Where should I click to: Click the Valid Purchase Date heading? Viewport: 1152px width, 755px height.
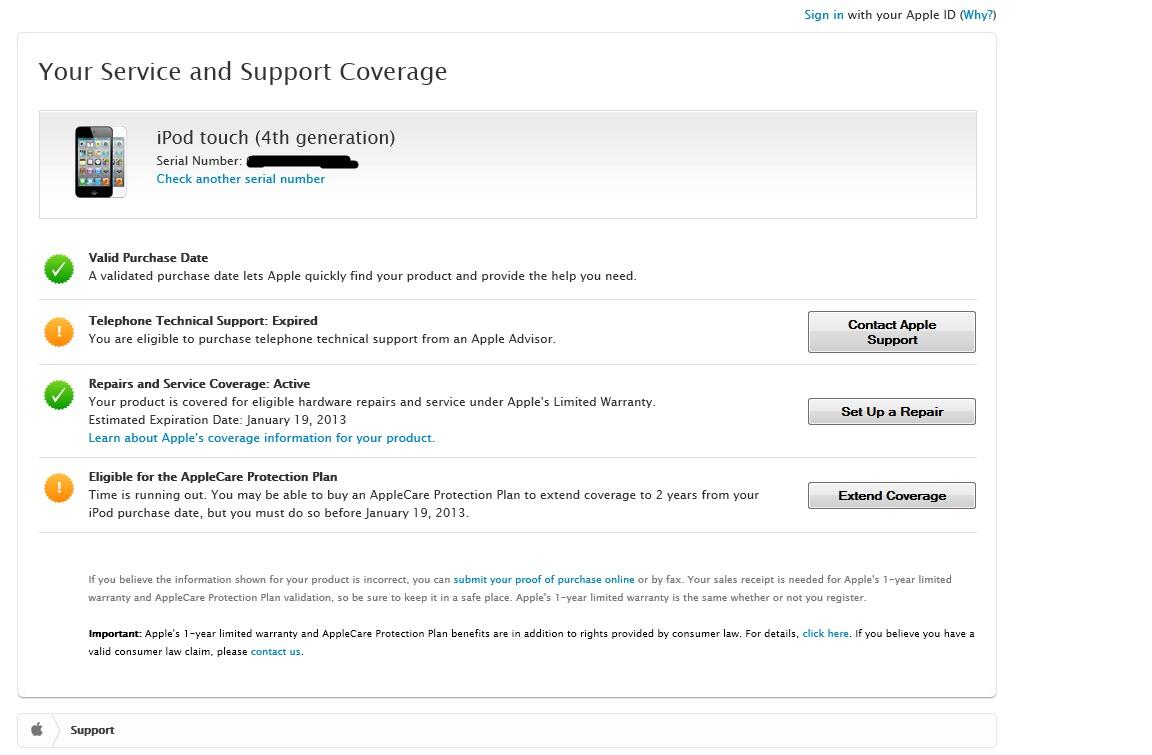148,258
